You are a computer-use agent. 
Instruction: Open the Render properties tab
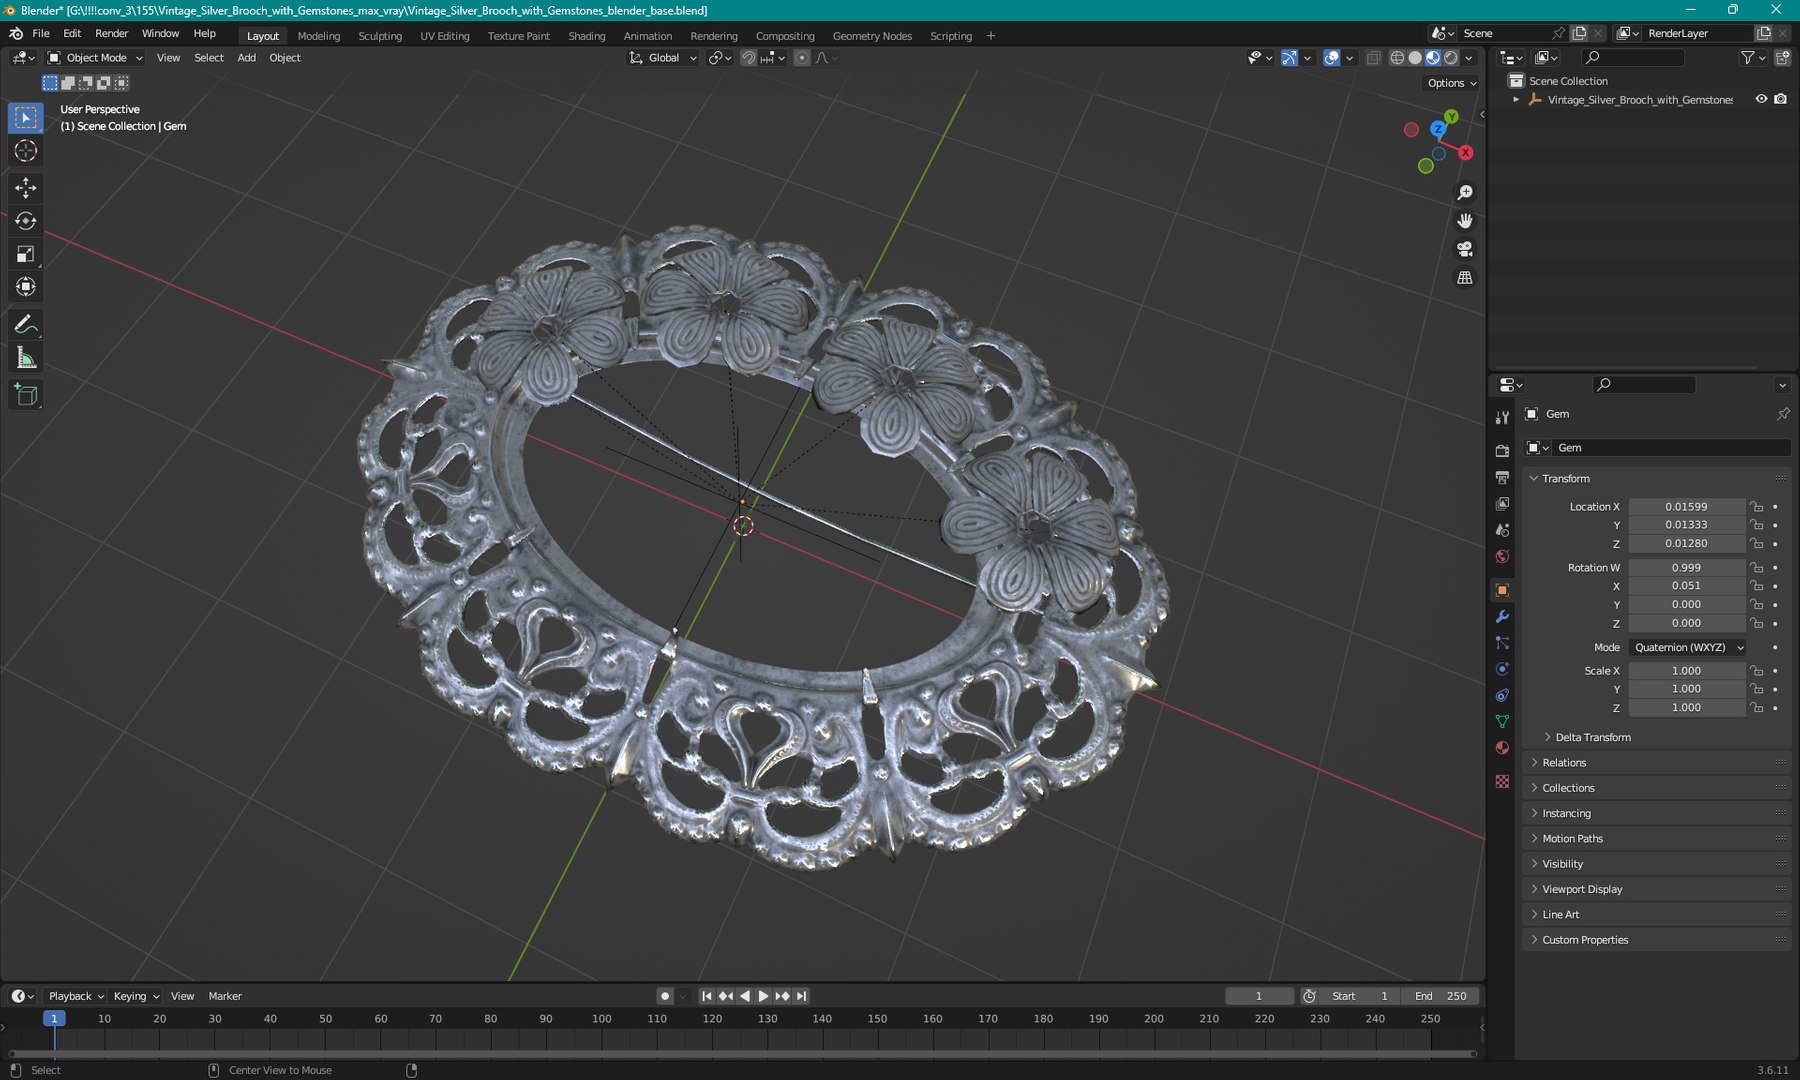(1502, 451)
